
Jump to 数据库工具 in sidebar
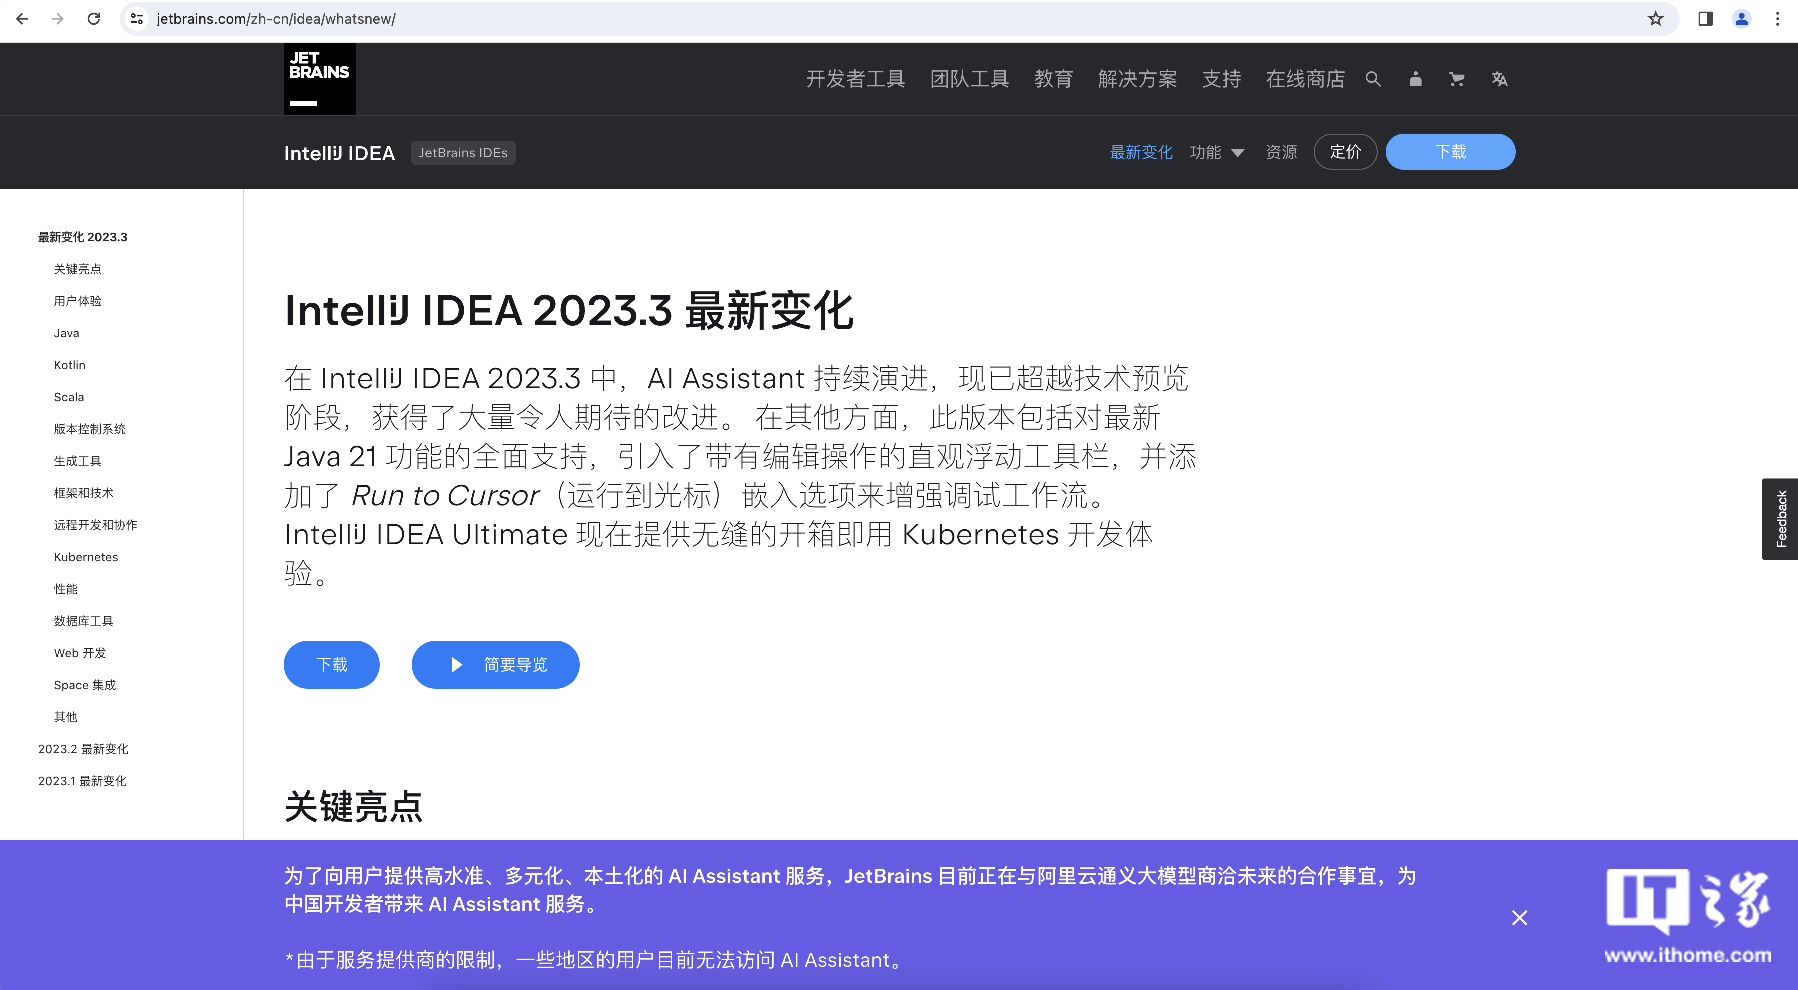point(84,621)
